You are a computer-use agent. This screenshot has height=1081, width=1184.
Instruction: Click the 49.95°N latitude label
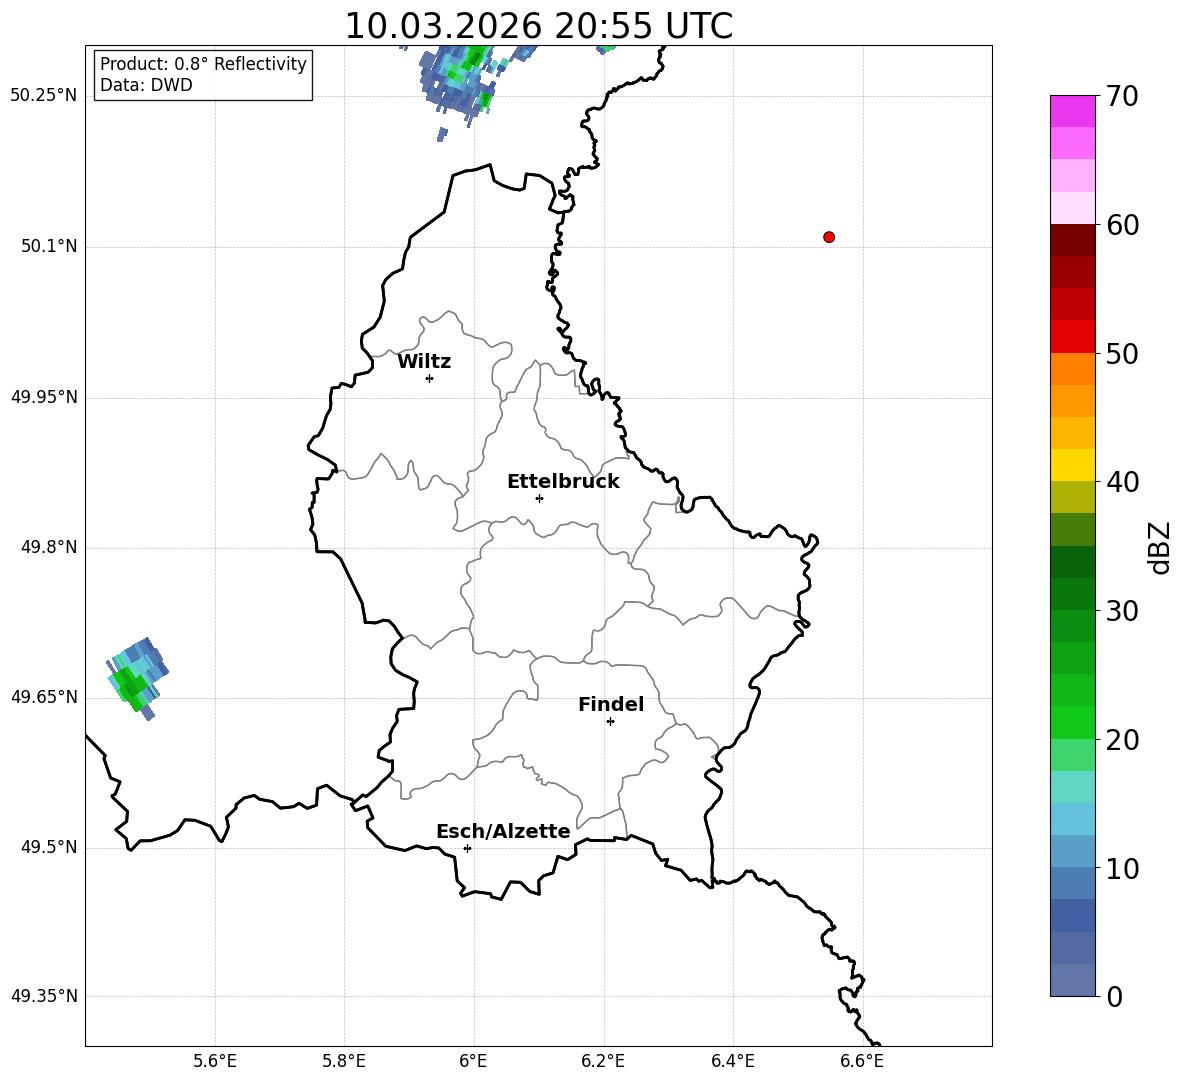pos(44,397)
